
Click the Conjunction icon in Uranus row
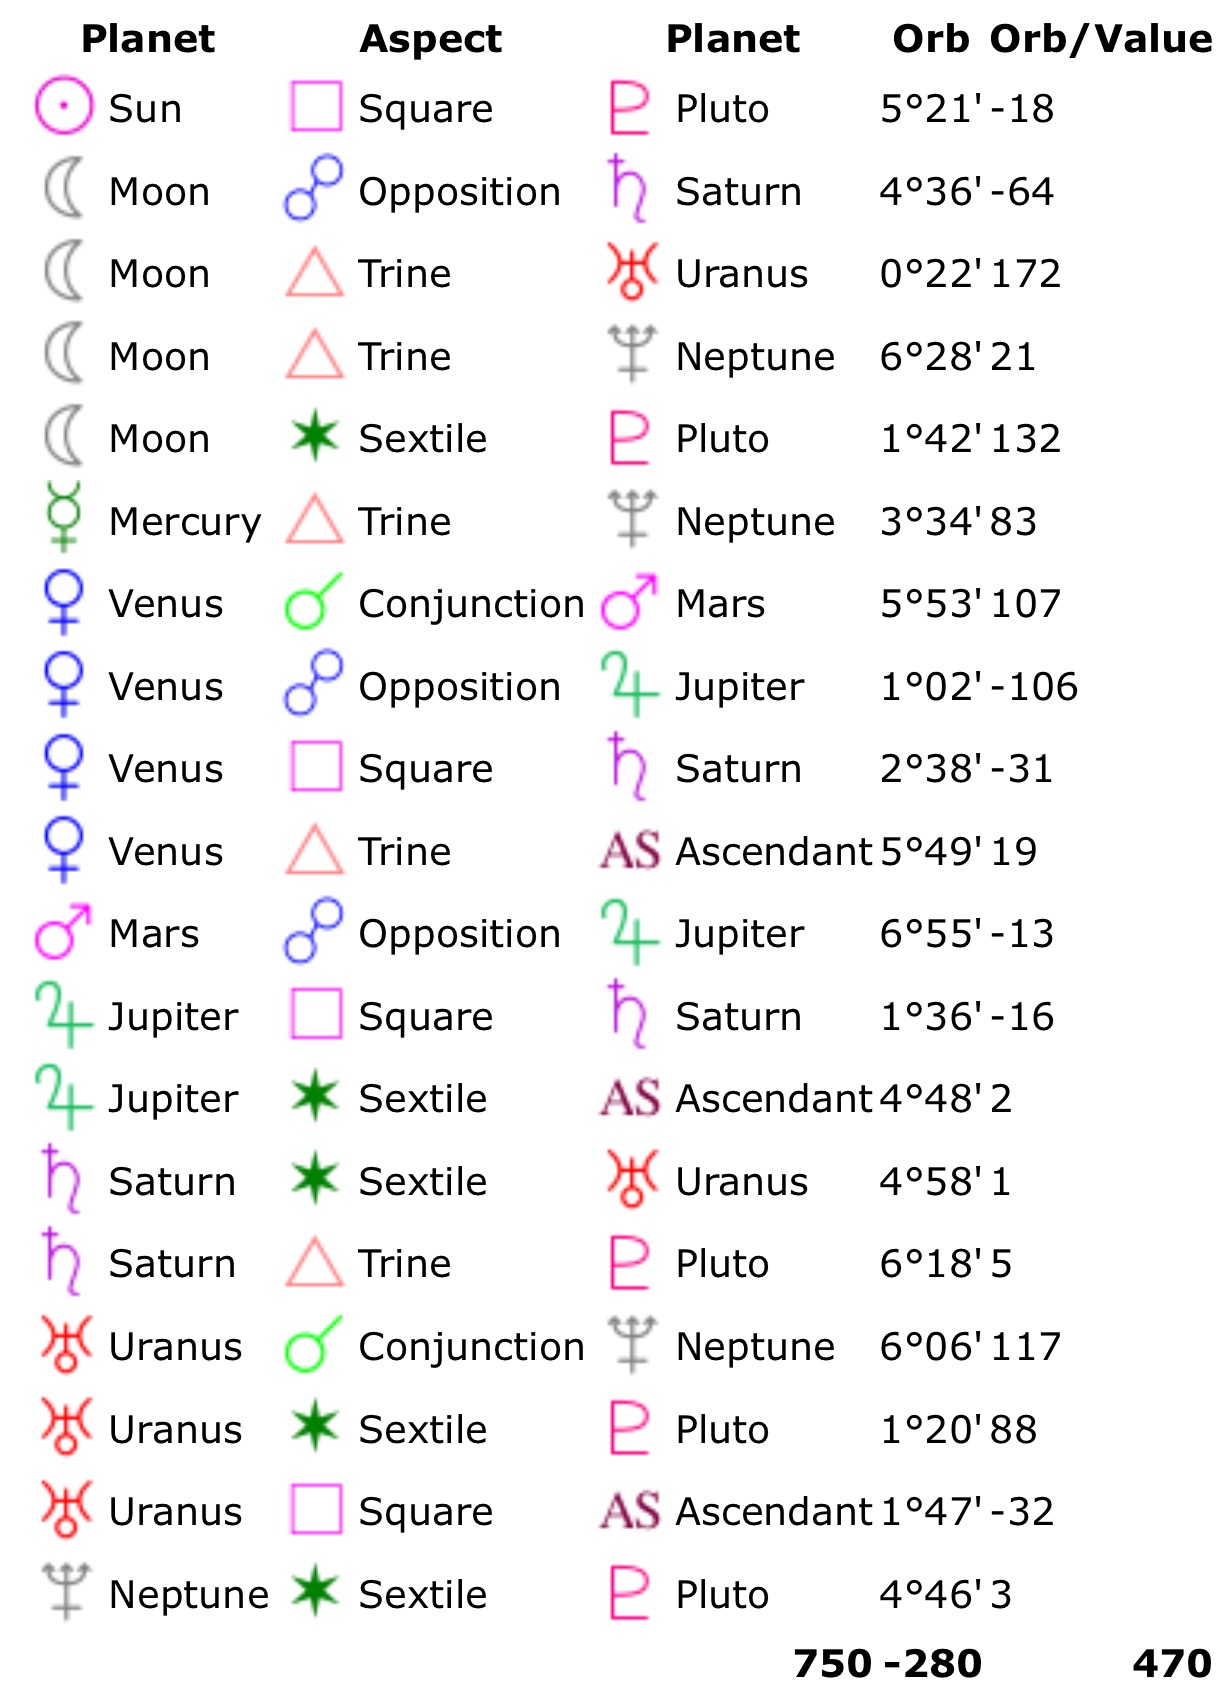pyautogui.click(x=314, y=1343)
